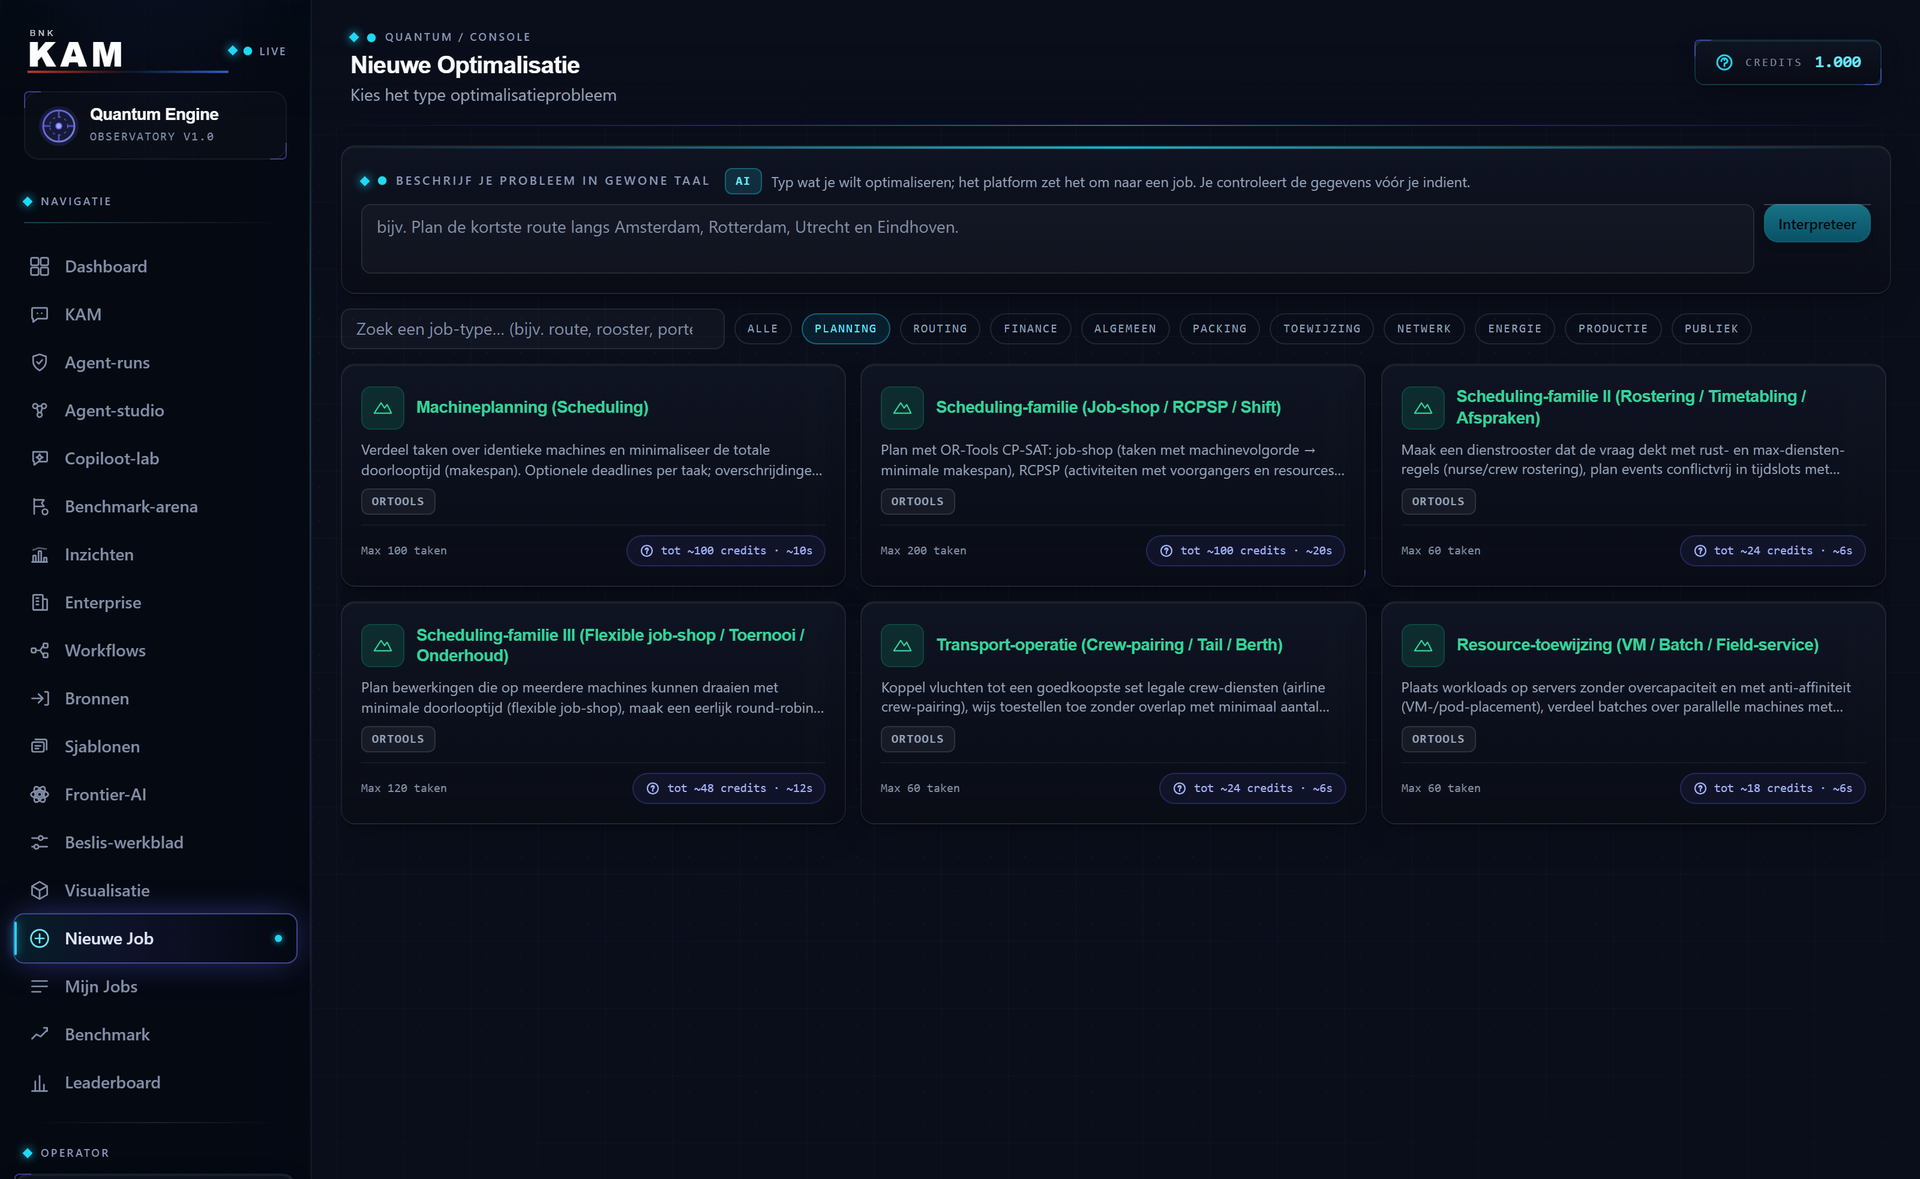Click the Interpreteer button
Screen dimensions: 1920x1179
click(1816, 224)
